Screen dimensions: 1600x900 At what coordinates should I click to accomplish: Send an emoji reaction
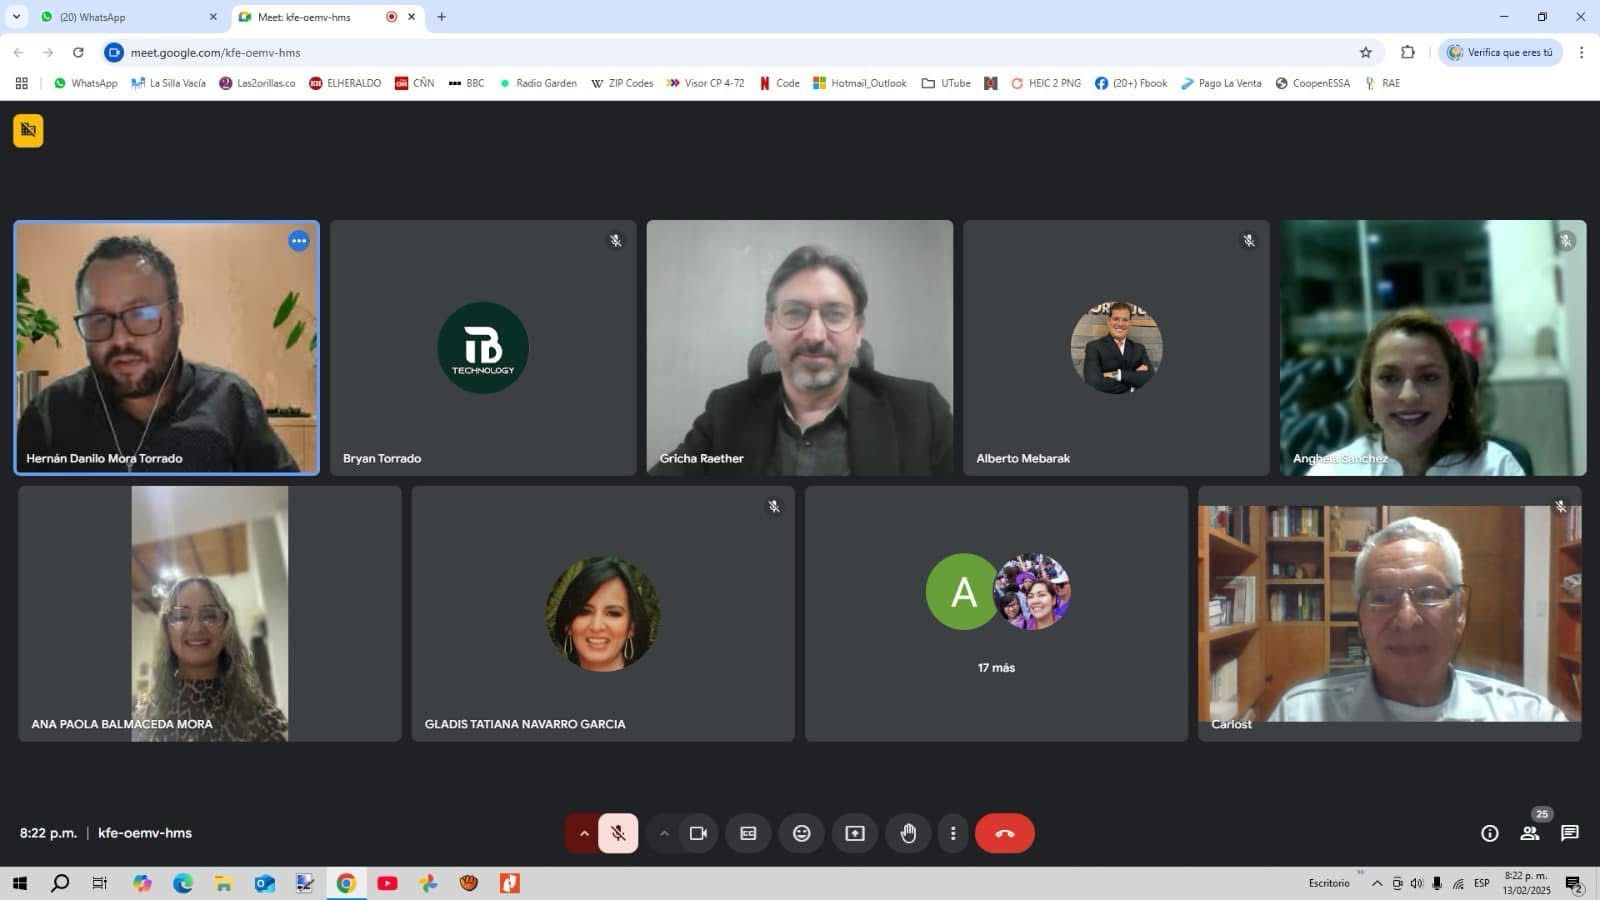tap(802, 833)
